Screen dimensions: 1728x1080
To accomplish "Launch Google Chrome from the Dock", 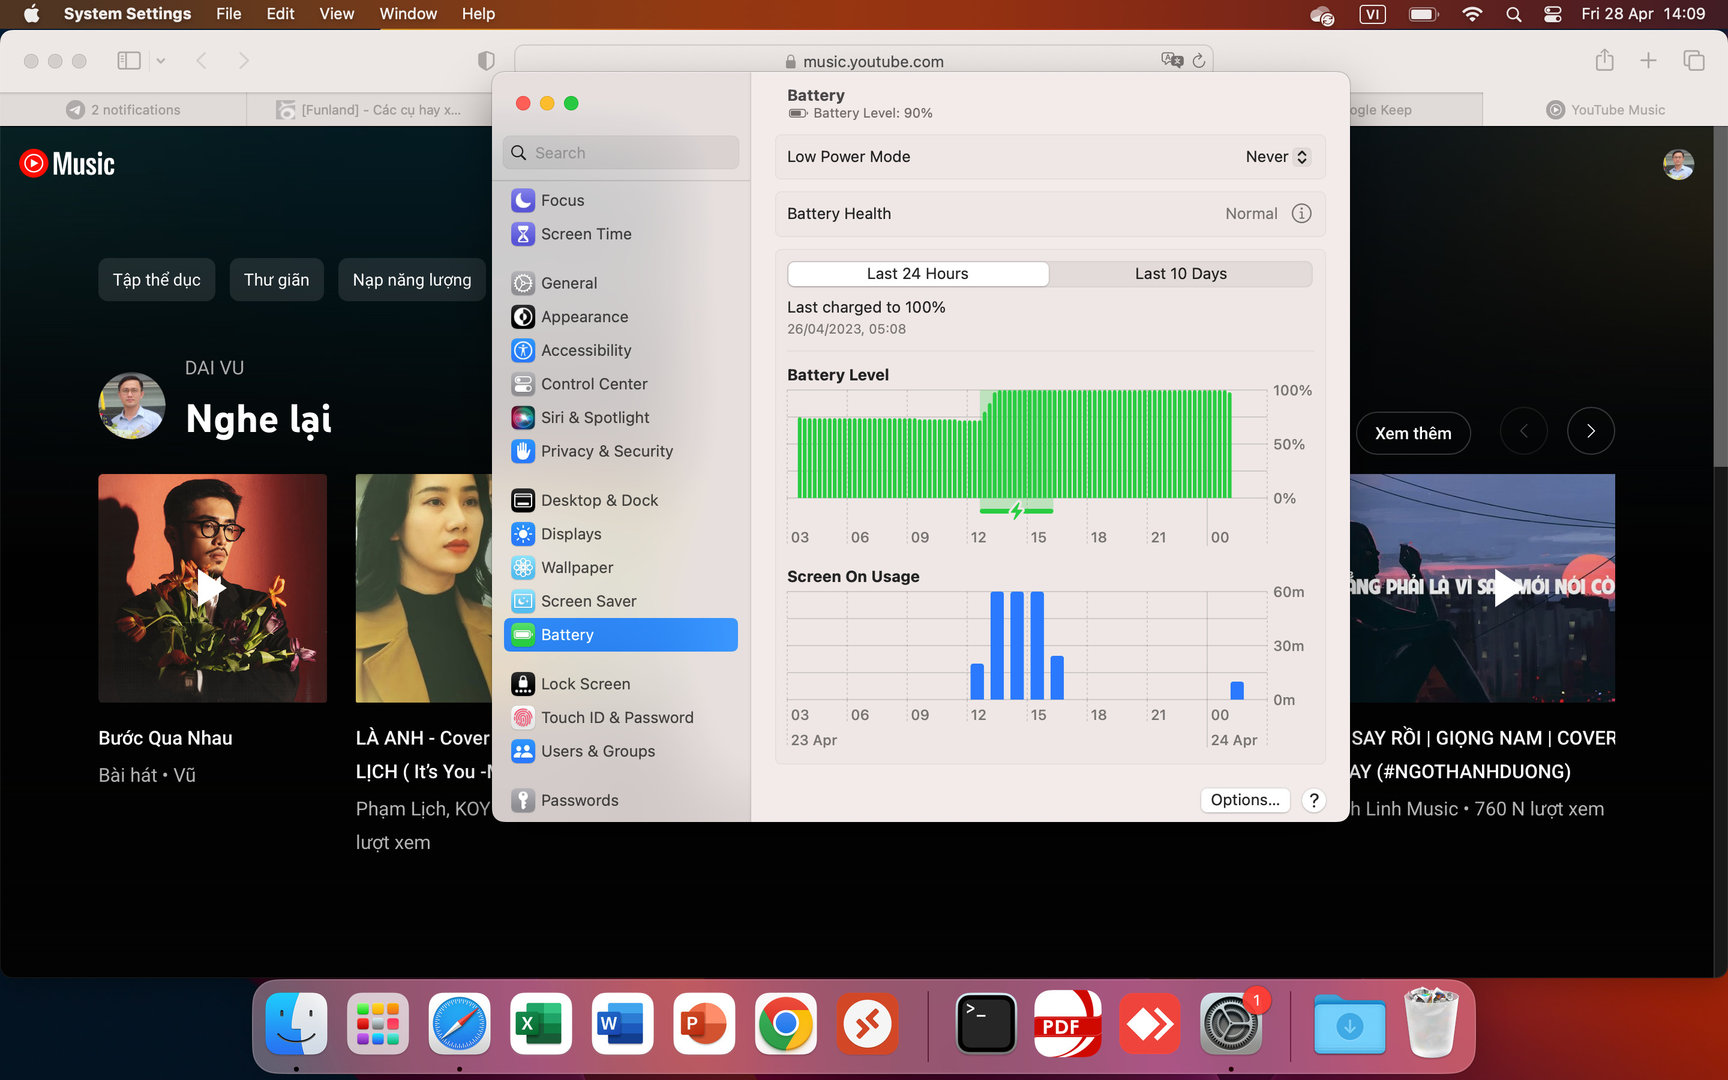I will click(x=785, y=1024).
